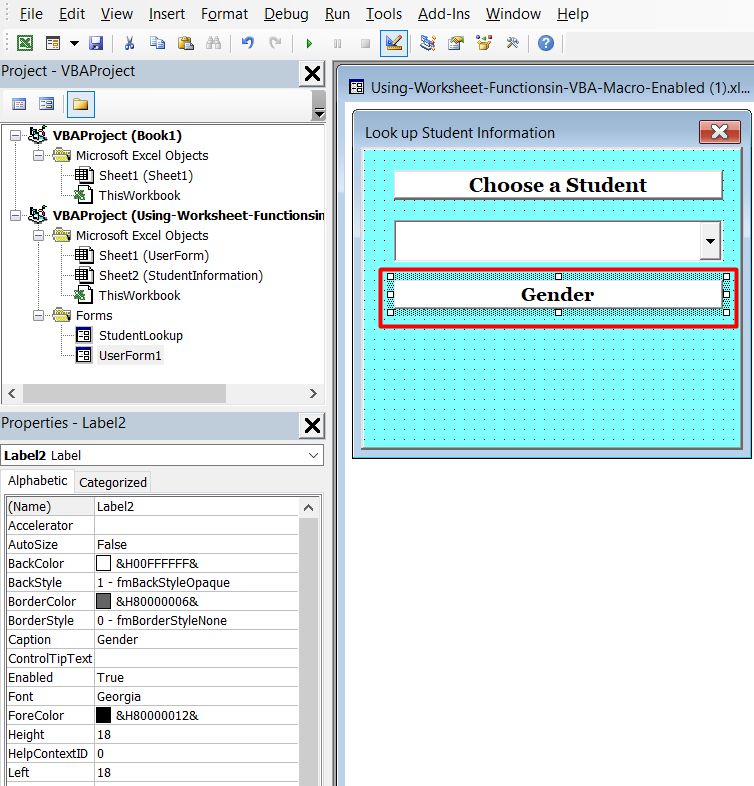The width and height of the screenshot is (754, 786).
Task: Click the BackColor white color swatch
Action: tap(103, 563)
